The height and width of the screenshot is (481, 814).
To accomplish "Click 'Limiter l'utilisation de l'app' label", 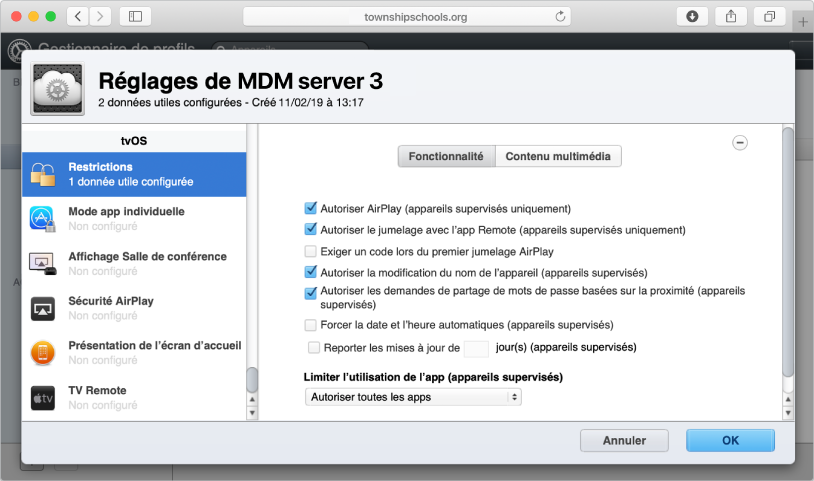I will [433, 377].
